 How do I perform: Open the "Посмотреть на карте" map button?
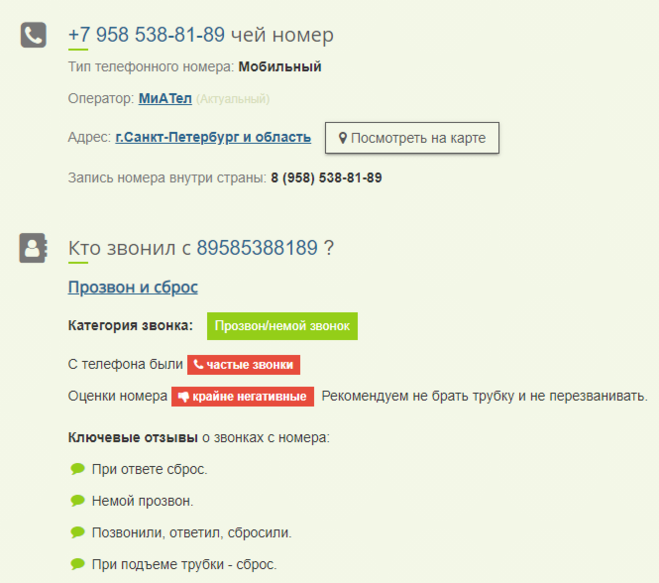pyautogui.click(x=411, y=138)
